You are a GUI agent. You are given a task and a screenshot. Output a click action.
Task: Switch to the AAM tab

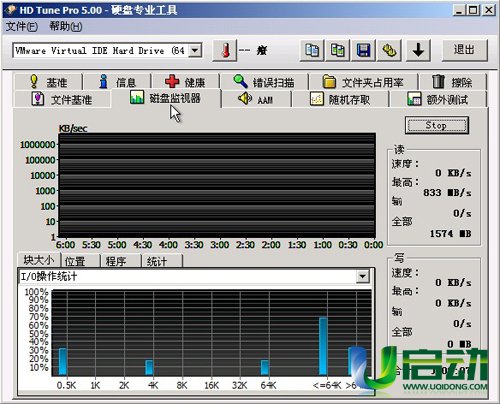click(256, 99)
